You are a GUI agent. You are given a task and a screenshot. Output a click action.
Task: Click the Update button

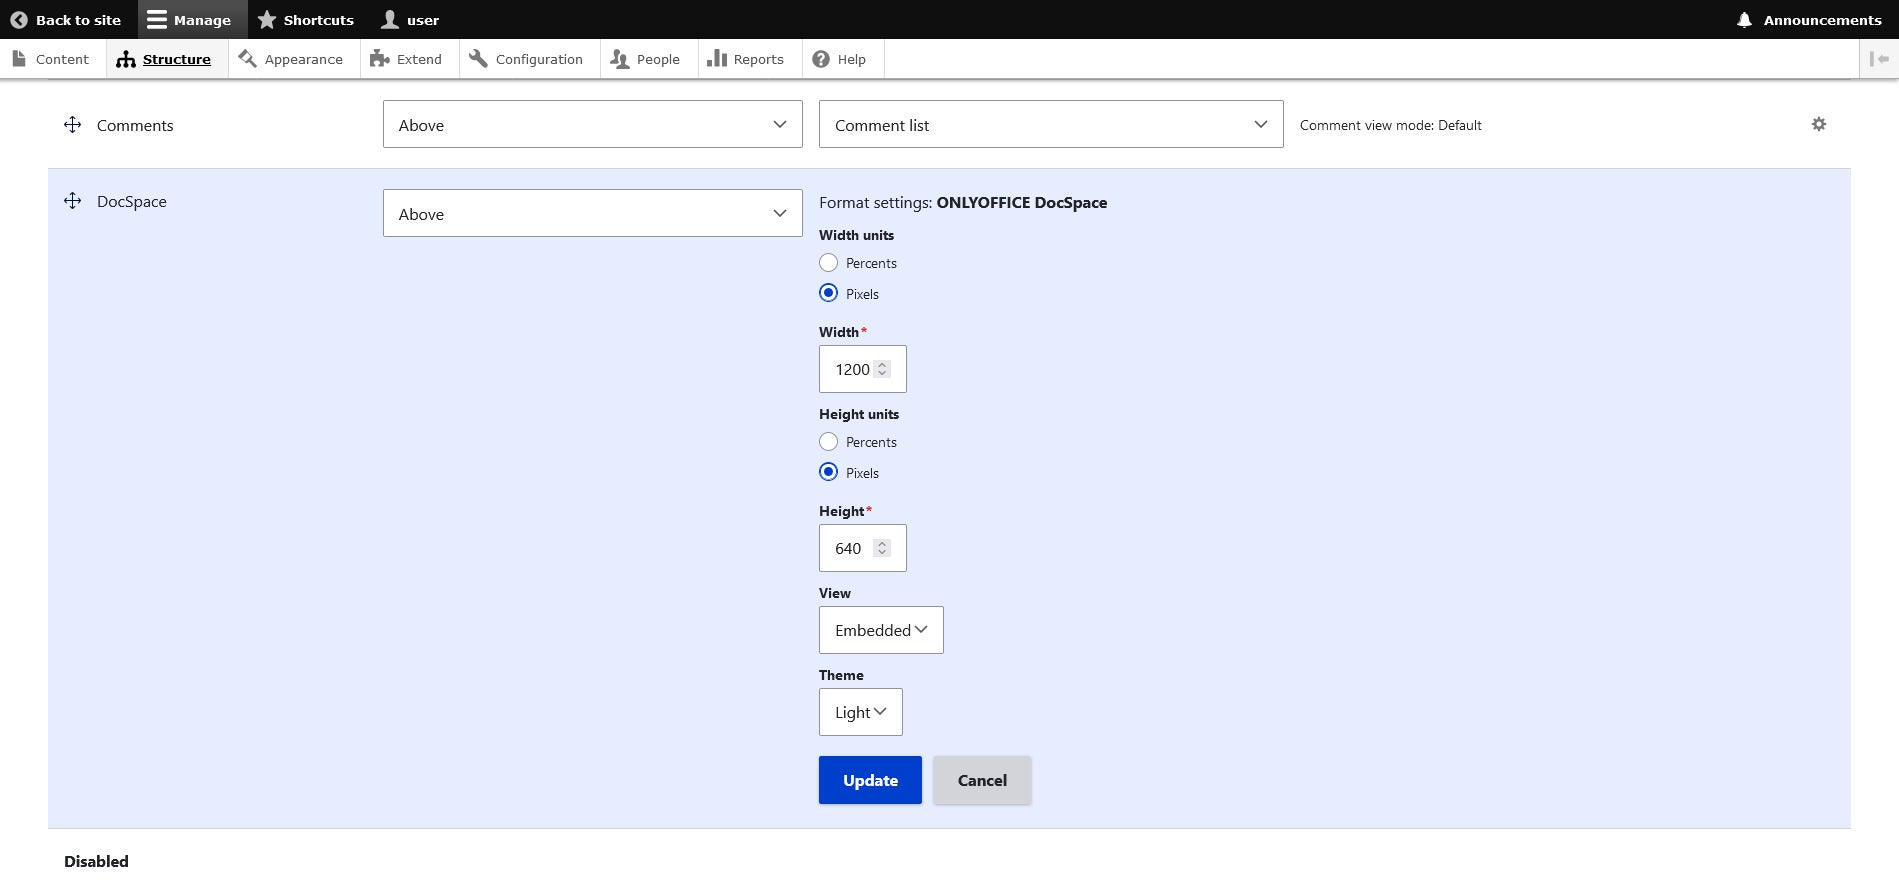click(x=870, y=780)
